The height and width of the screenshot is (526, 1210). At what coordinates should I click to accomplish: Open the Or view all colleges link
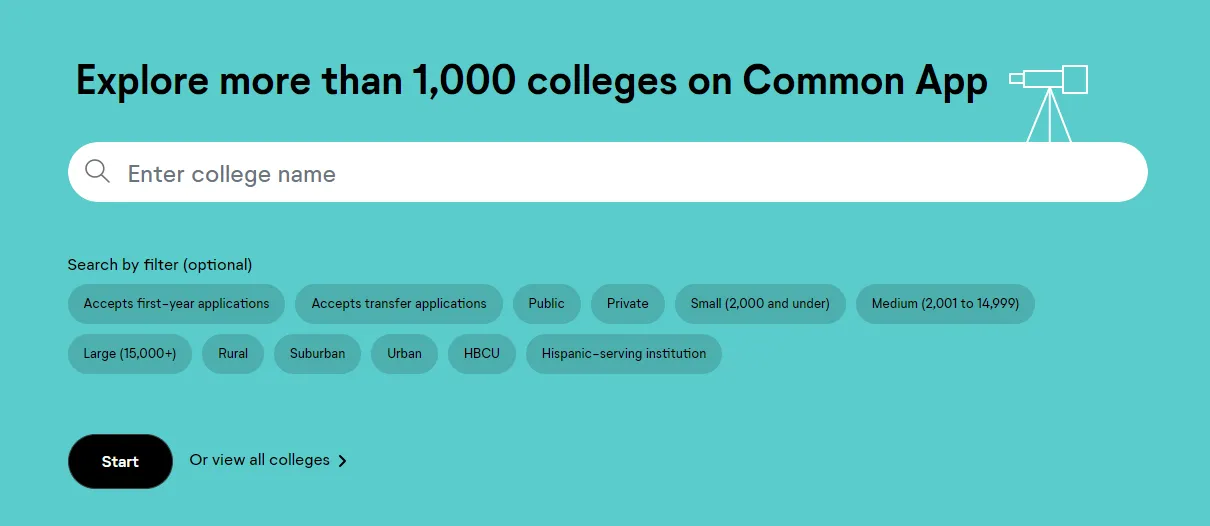[259, 460]
